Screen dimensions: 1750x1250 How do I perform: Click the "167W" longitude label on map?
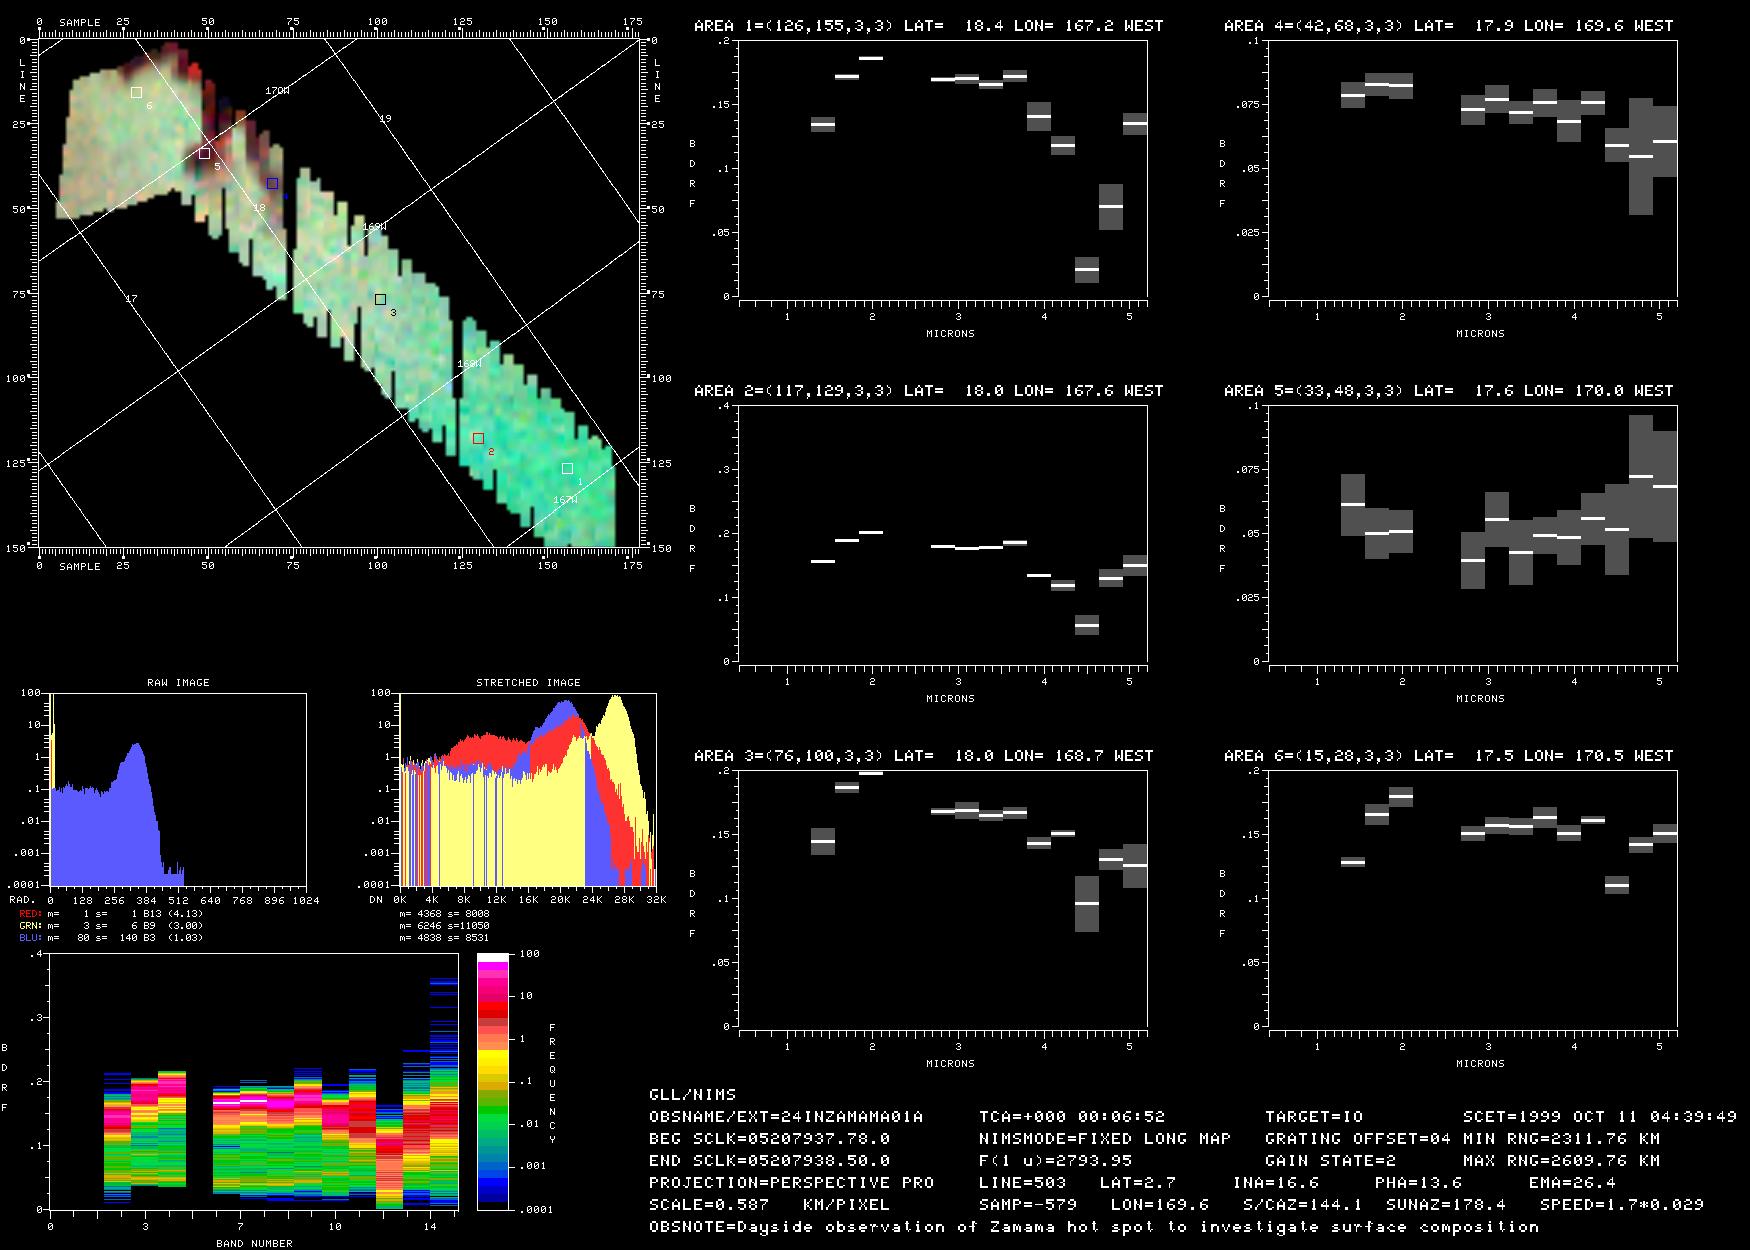click(565, 500)
